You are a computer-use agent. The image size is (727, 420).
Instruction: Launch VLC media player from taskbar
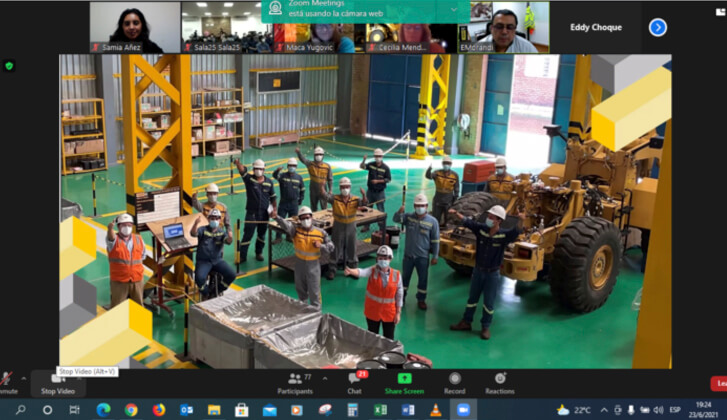pyautogui.click(x=435, y=410)
